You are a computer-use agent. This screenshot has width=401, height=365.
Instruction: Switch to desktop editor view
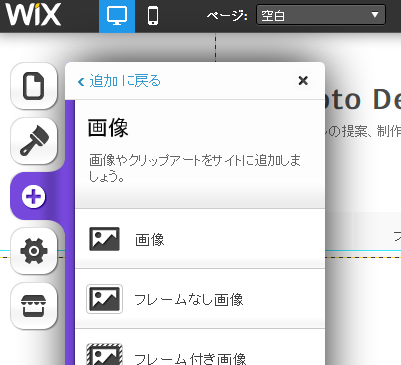coord(117,16)
